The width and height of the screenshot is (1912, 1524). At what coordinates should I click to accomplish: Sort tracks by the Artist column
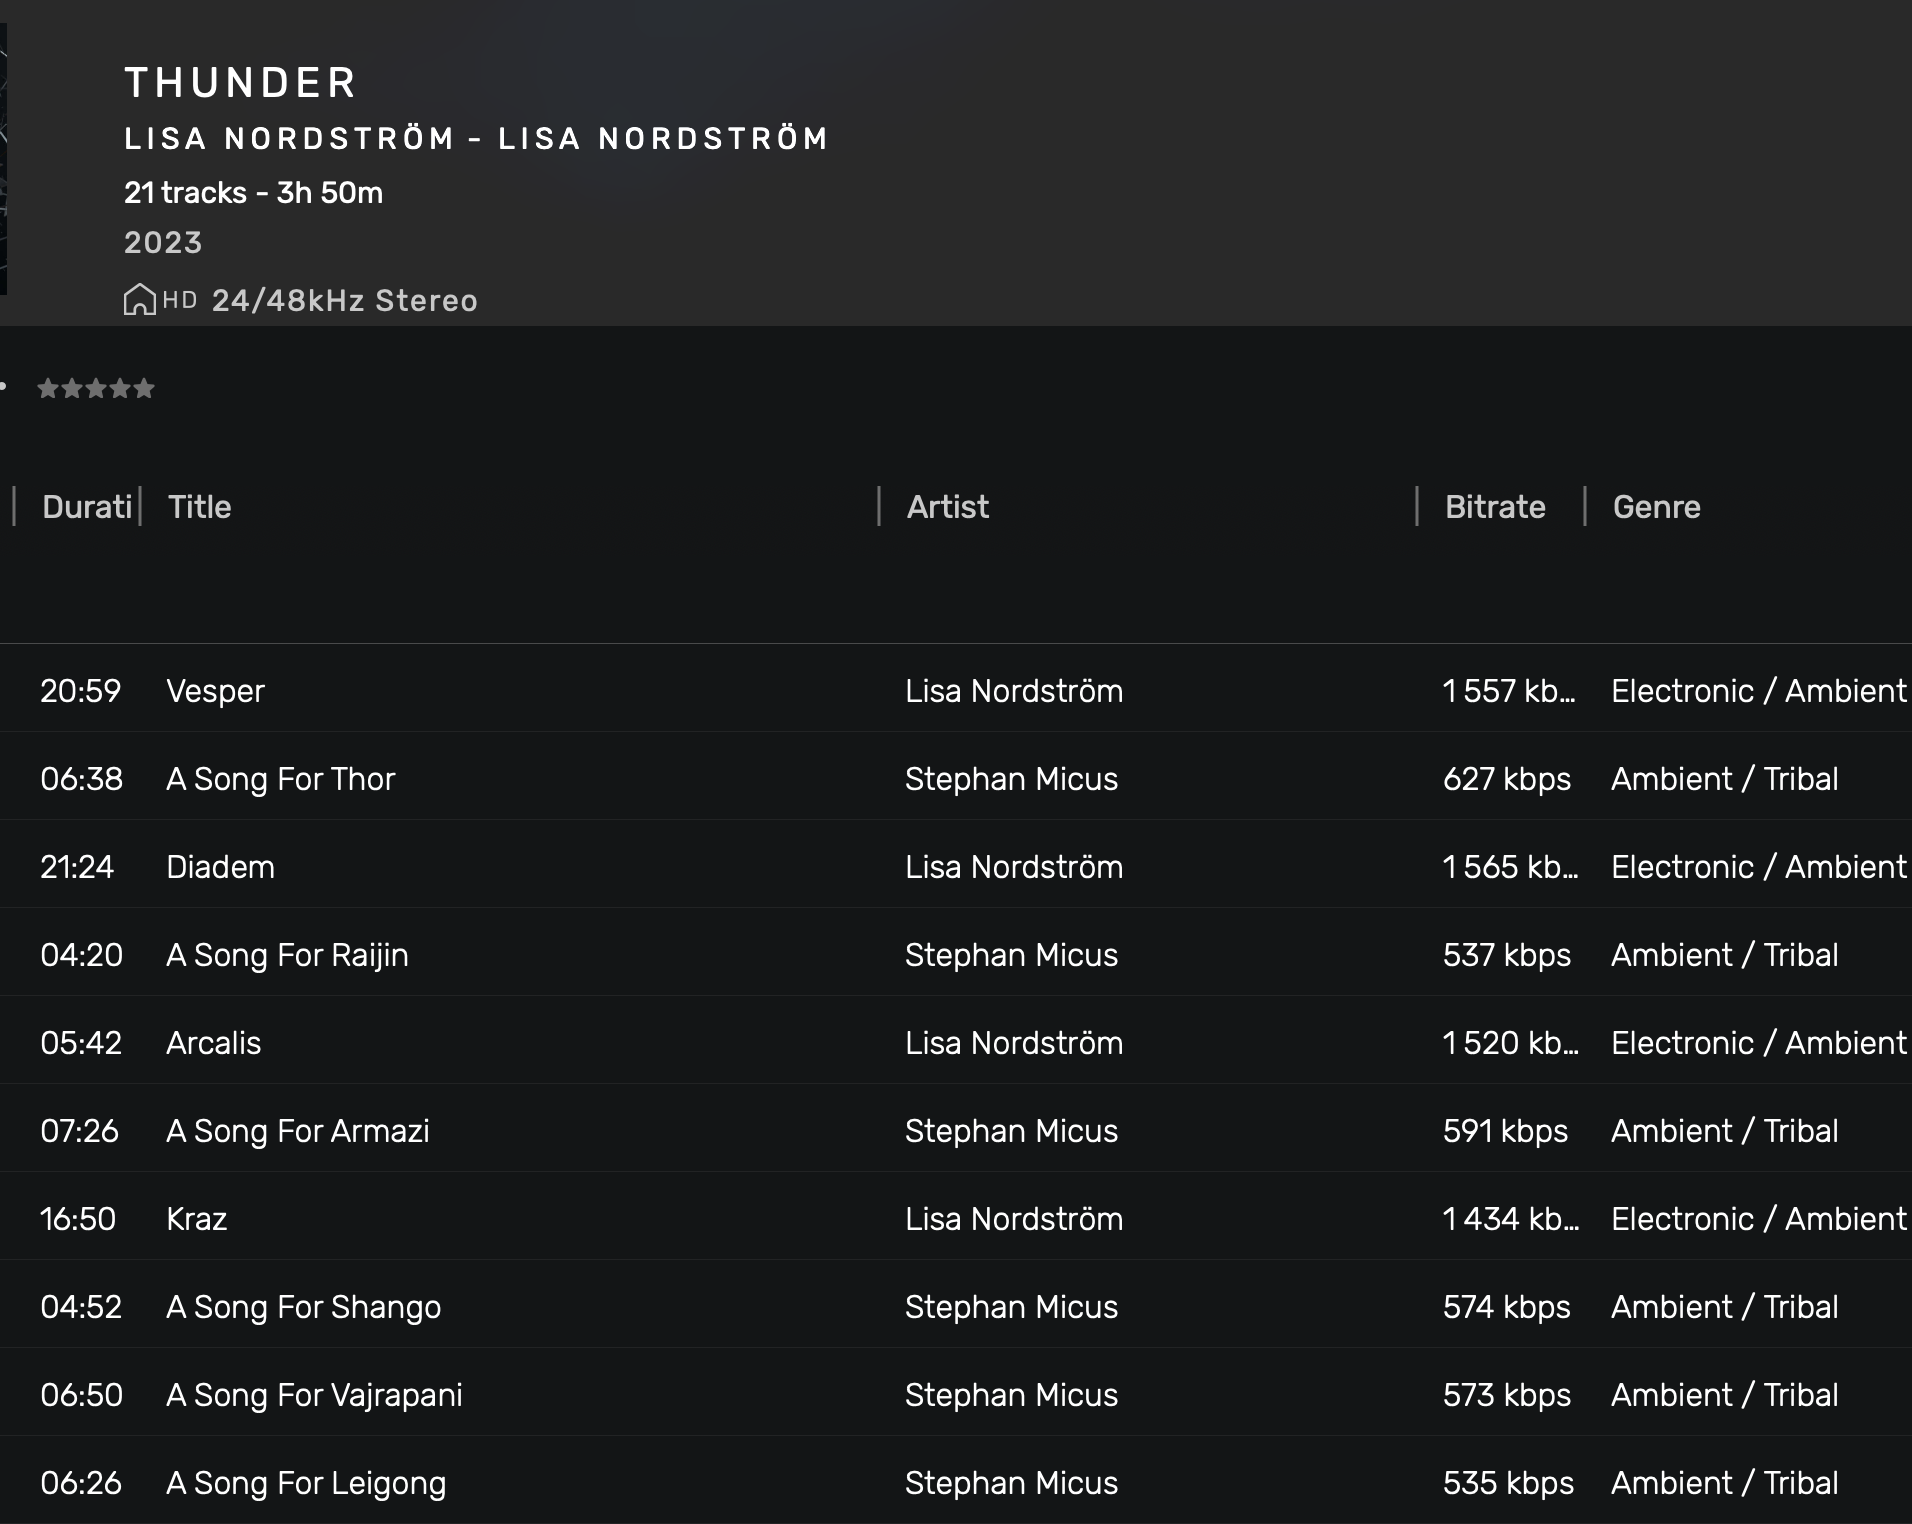pos(947,507)
